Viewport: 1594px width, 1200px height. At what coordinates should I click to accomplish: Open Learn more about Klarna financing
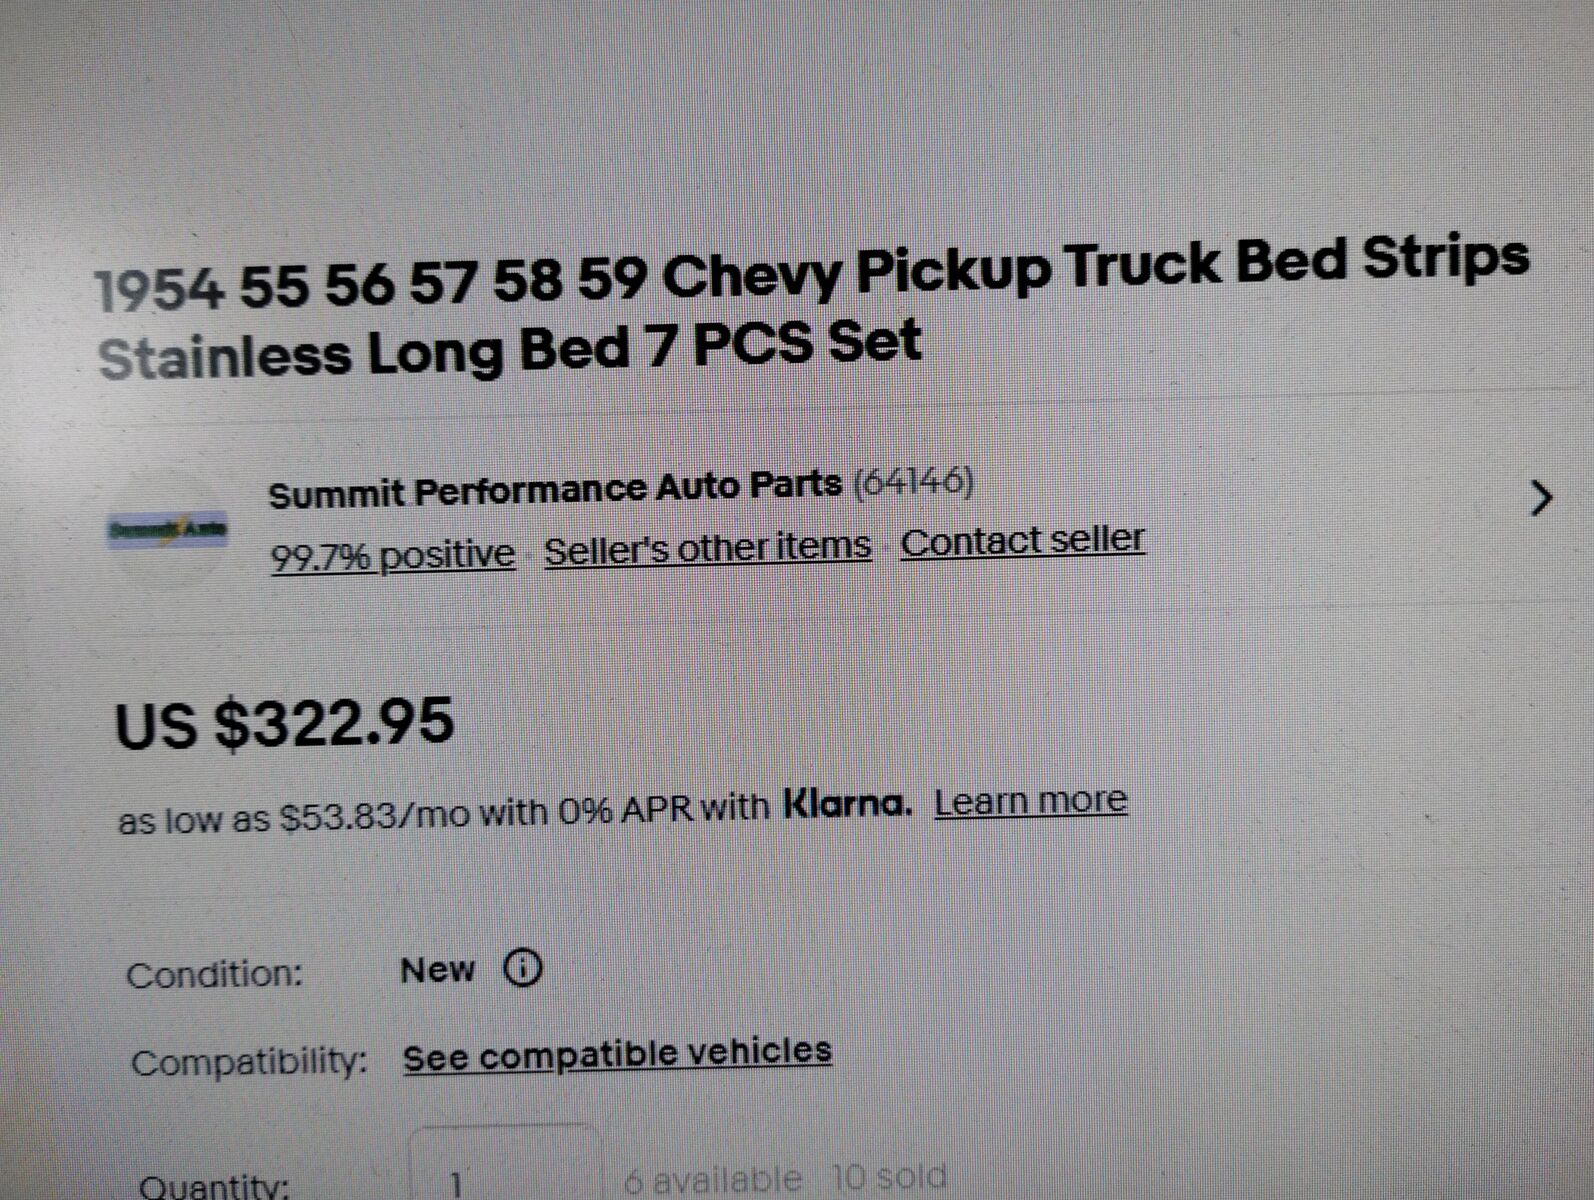[x=1031, y=801]
